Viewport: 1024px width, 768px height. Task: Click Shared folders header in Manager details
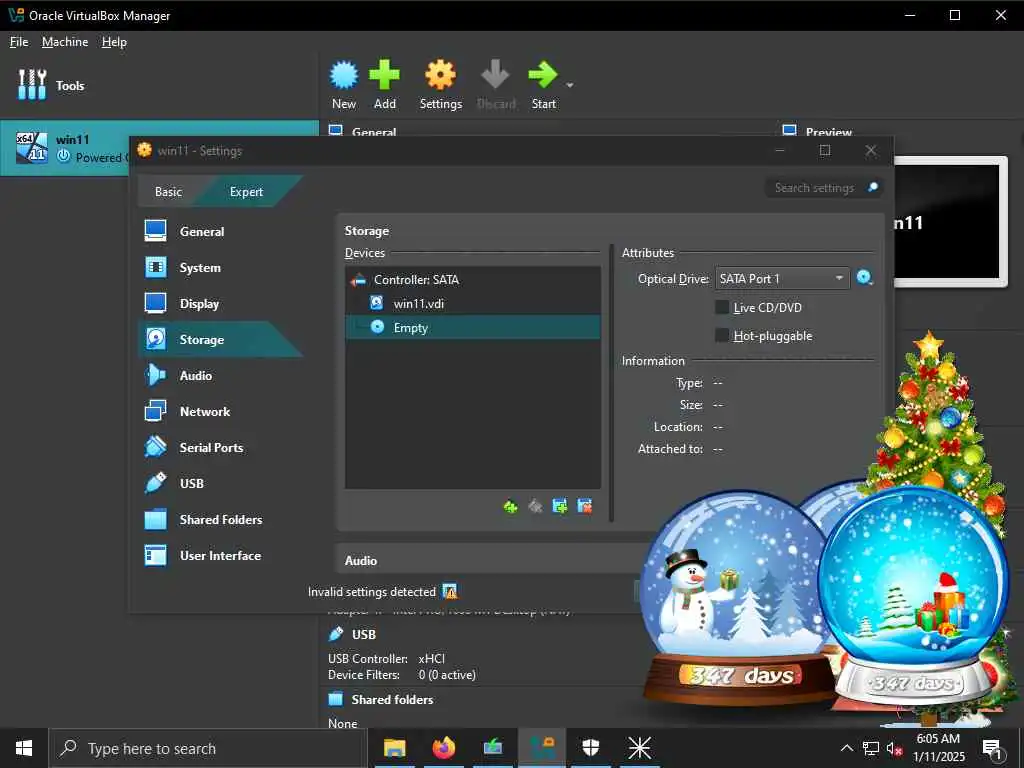coord(392,699)
